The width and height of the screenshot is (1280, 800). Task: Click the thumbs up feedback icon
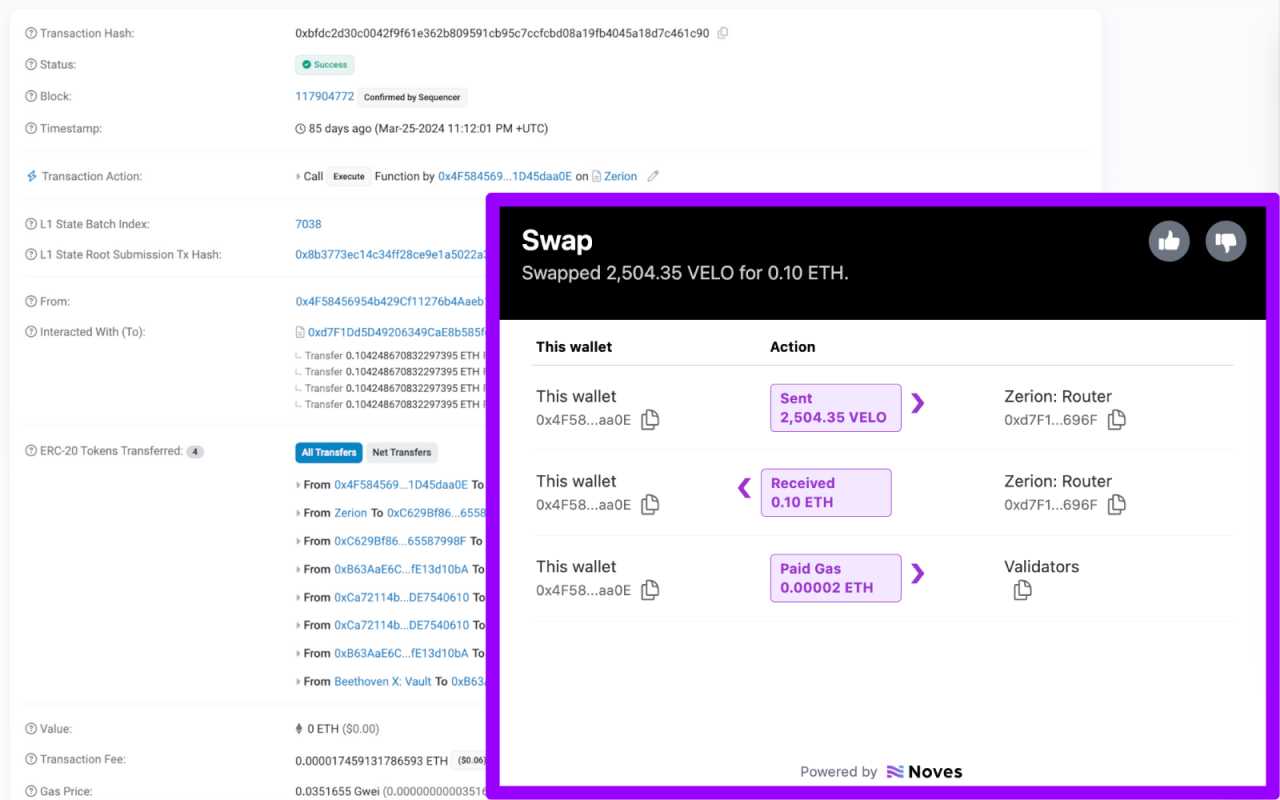coord(1169,241)
